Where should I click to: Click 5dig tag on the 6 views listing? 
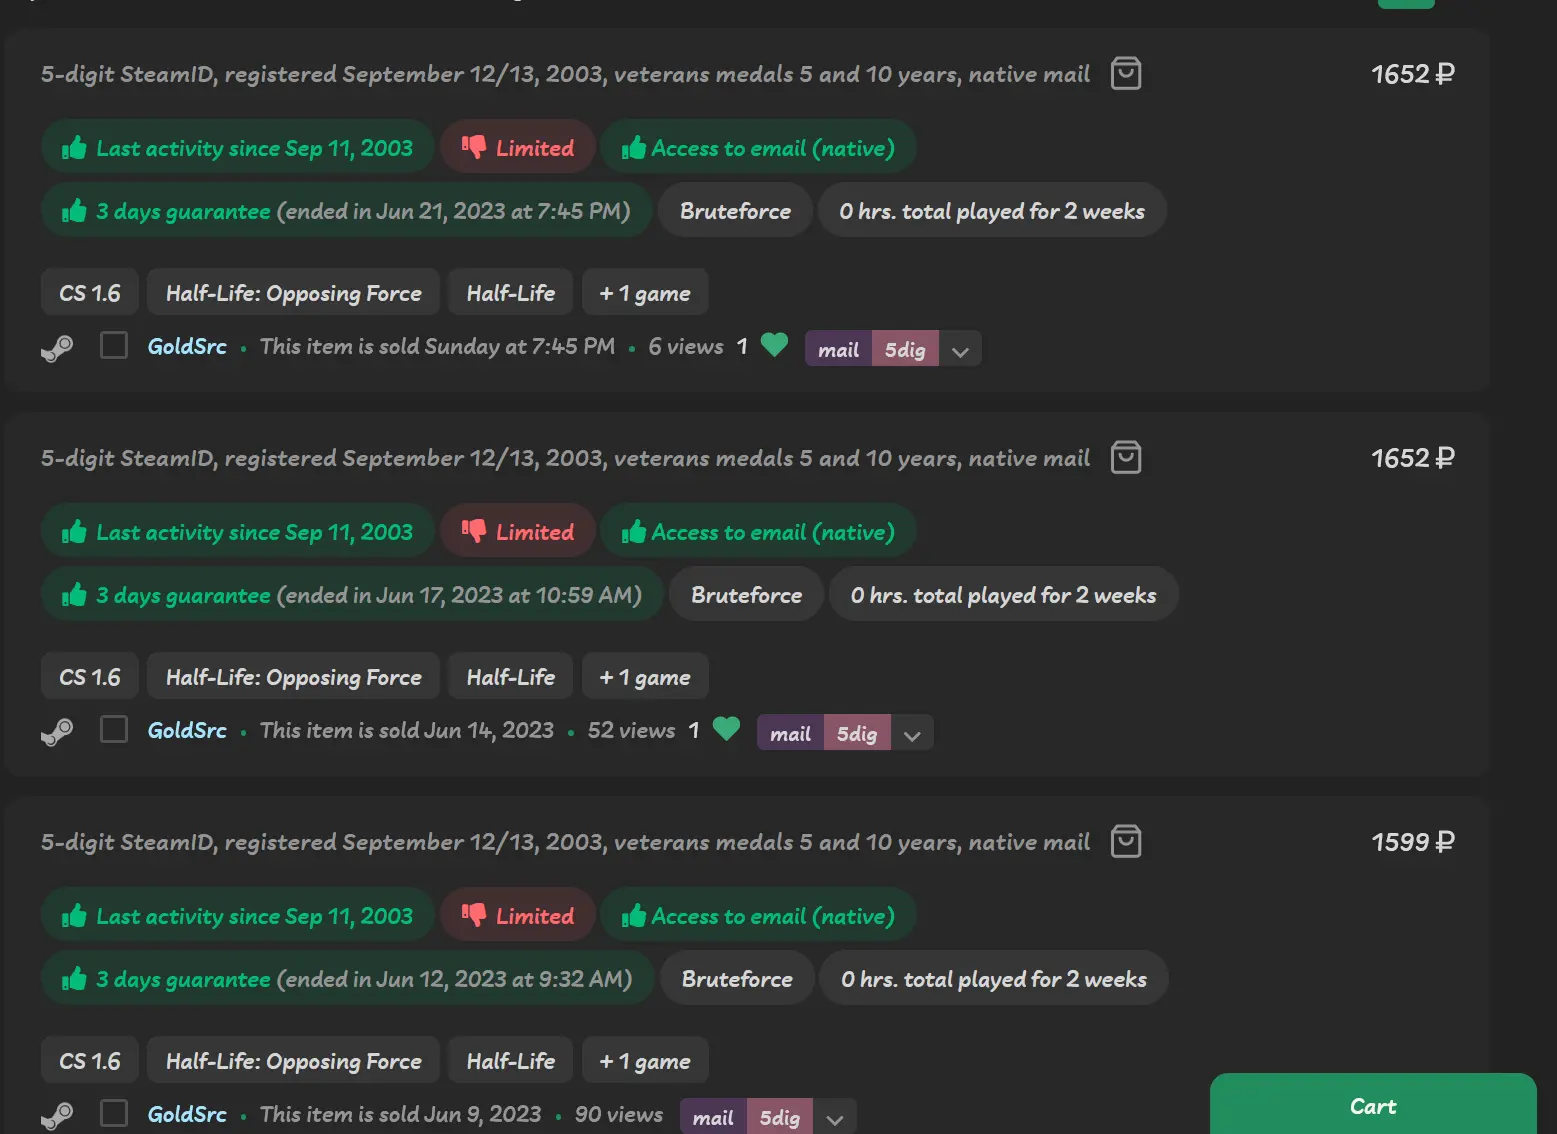(905, 349)
